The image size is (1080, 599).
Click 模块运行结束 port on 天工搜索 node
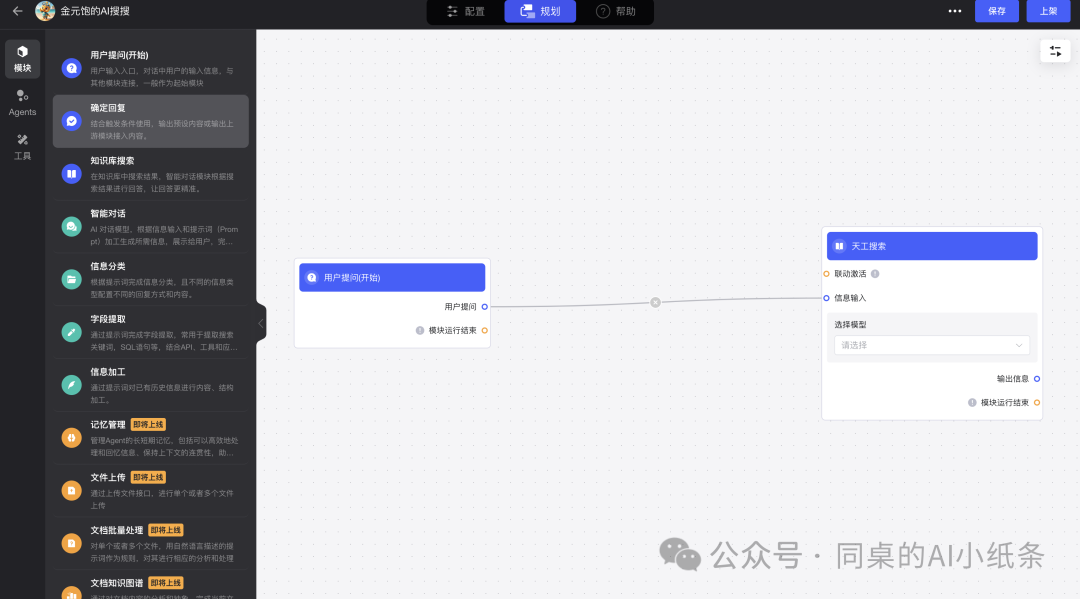[x=1037, y=403]
